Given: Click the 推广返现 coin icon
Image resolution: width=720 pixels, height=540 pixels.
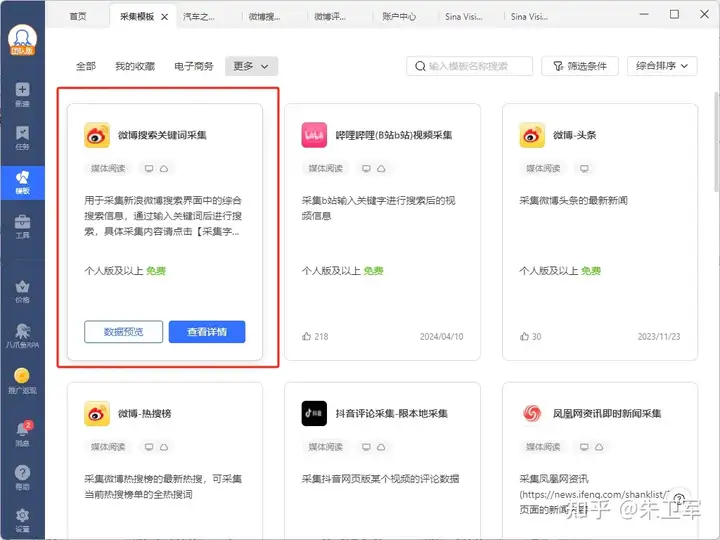Looking at the screenshot, I should coord(22,376).
